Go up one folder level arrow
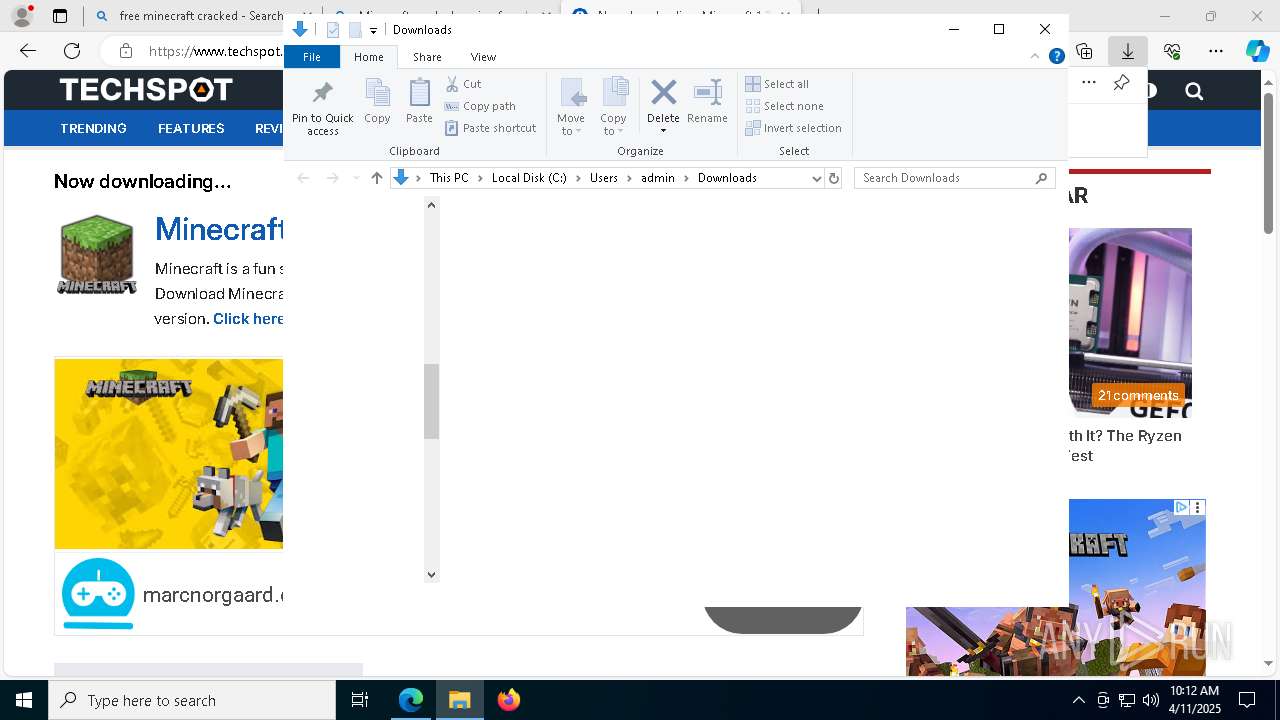Image resolution: width=1280 pixels, height=720 pixels. pos(376,178)
